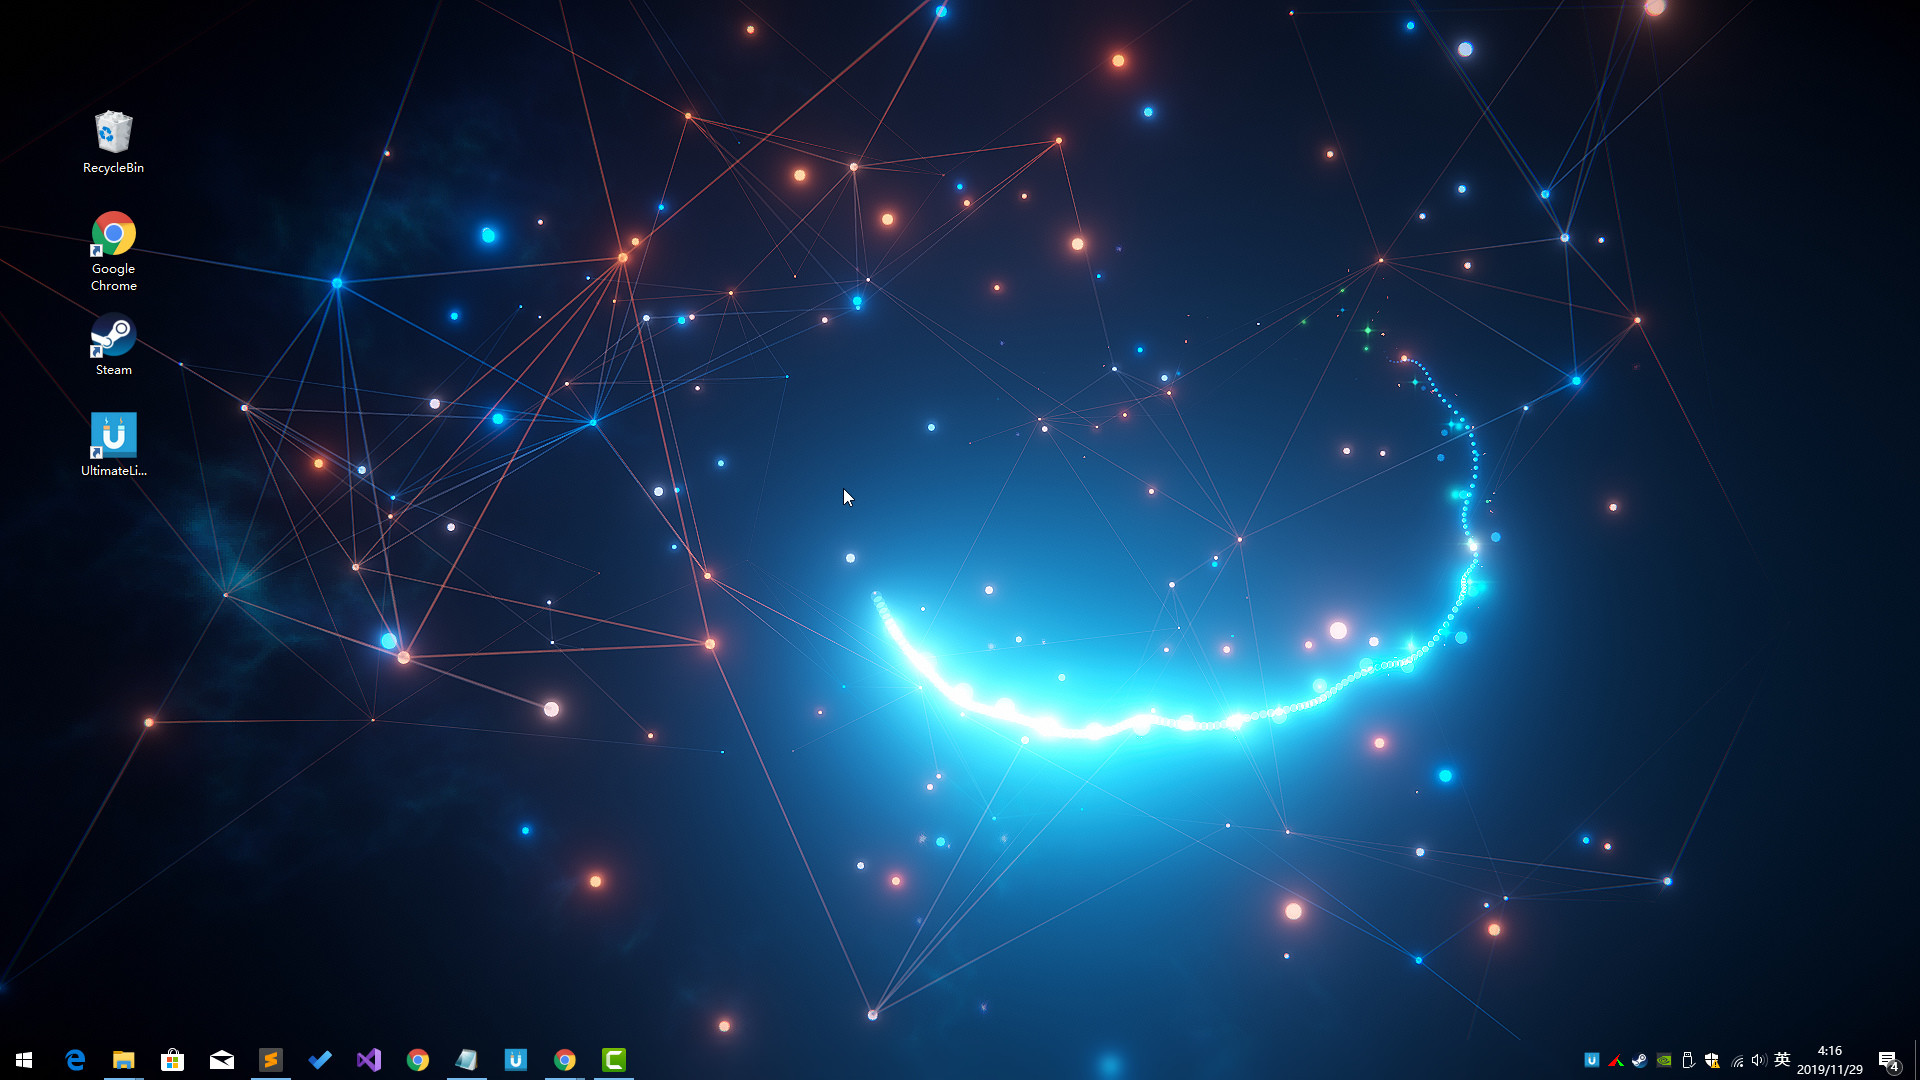Switch the input language via the 英 indicator
Screen dimensions: 1920x1080
click(x=1783, y=1060)
